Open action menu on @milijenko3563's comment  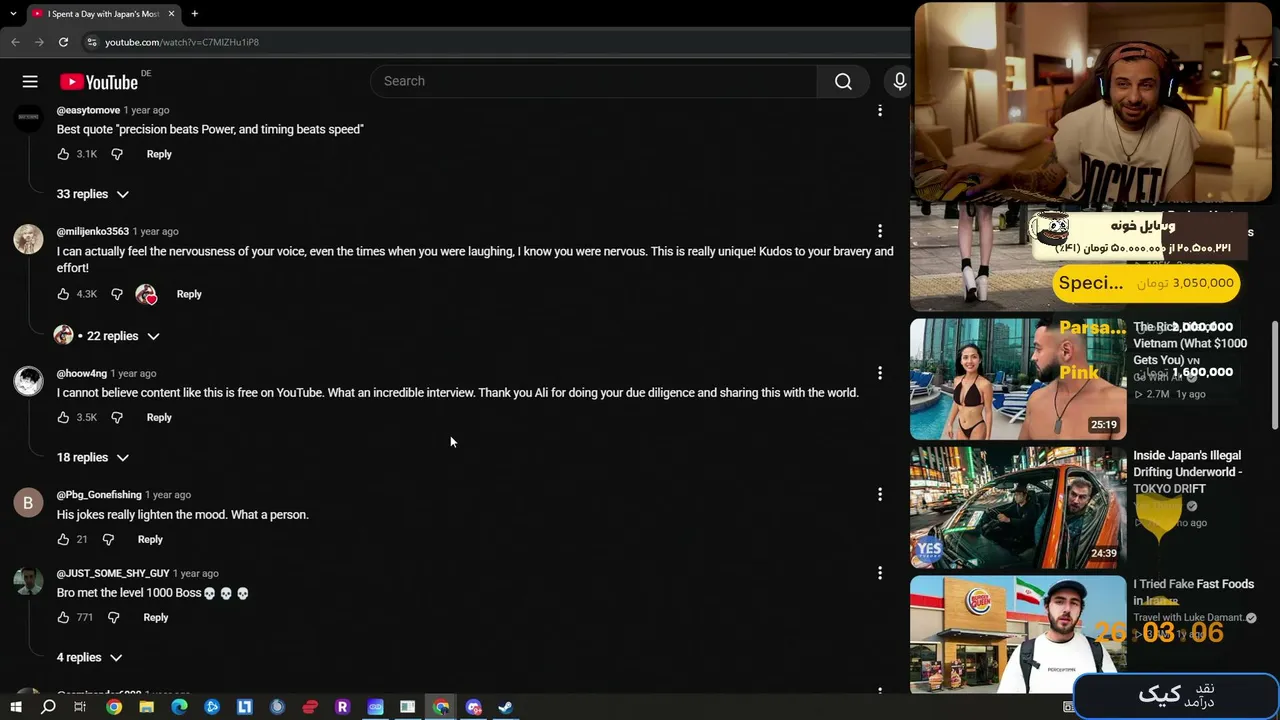click(880, 231)
